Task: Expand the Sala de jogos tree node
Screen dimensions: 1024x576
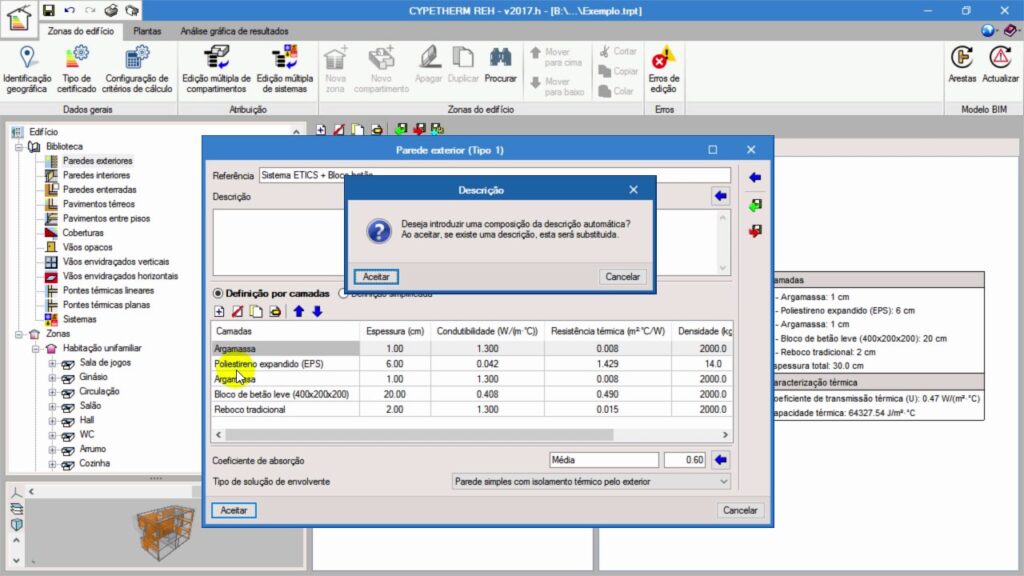Action: 52,363
